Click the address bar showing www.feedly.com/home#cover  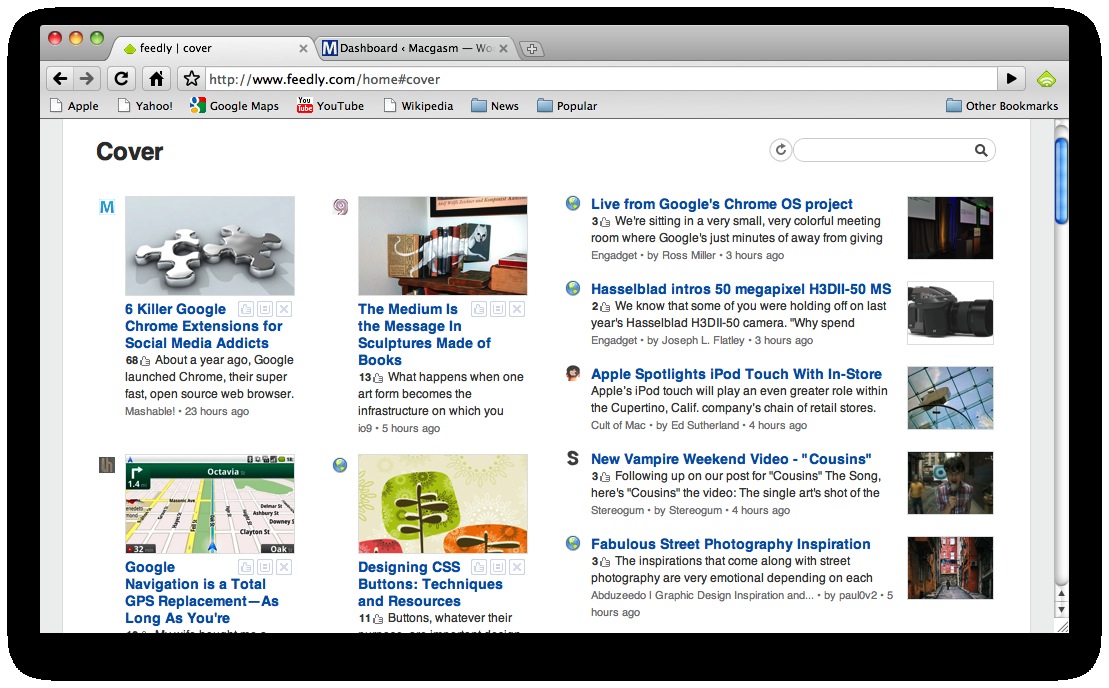[600, 78]
